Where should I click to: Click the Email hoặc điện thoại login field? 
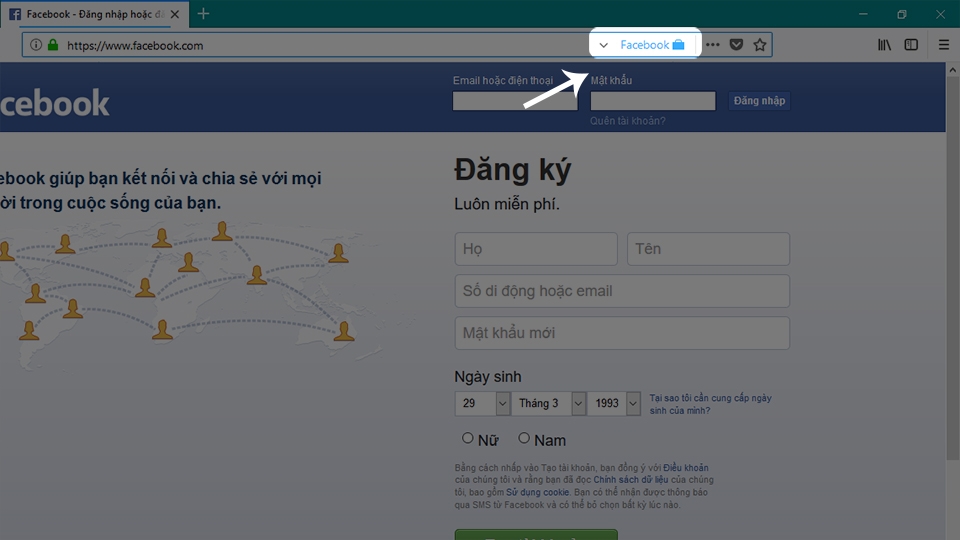(x=515, y=101)
